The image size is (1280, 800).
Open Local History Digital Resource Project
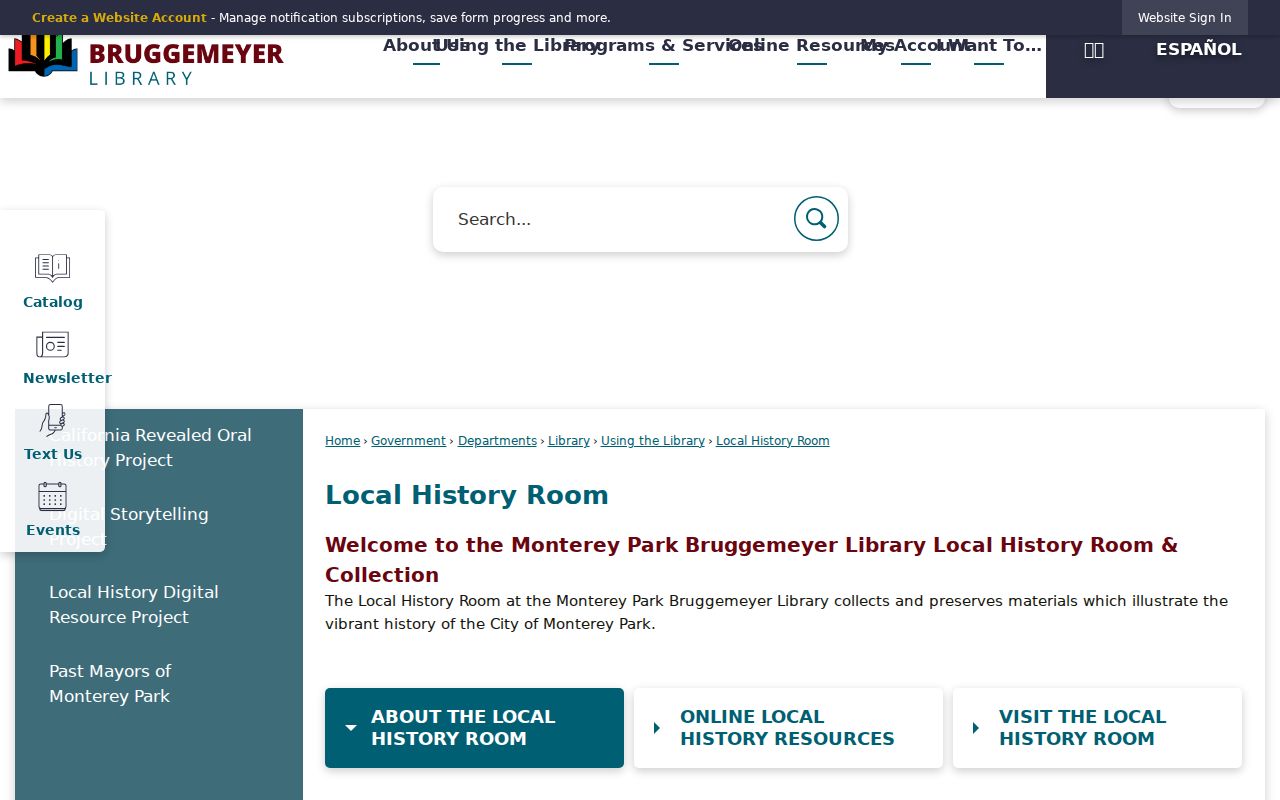tap(134, 605)
